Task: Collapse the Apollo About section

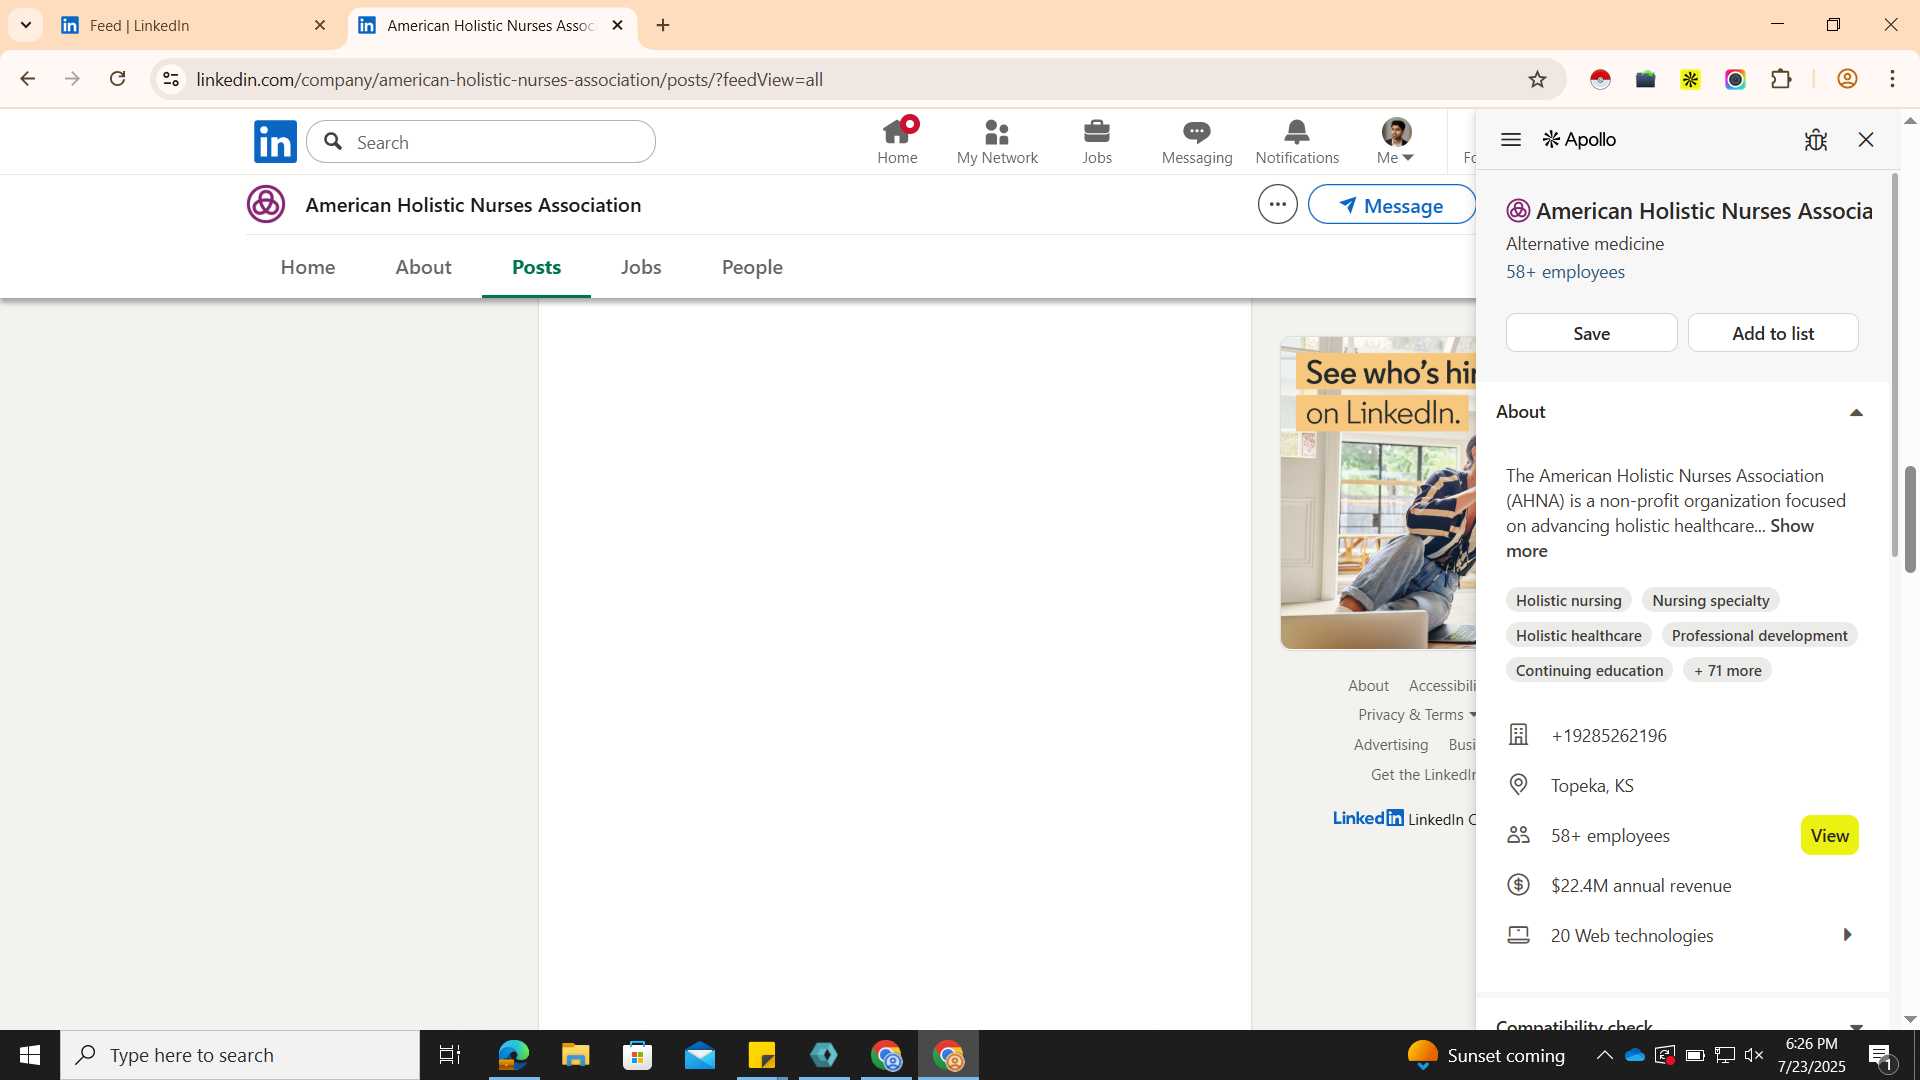Action: pyautogui.click(x=1856, y=412)
